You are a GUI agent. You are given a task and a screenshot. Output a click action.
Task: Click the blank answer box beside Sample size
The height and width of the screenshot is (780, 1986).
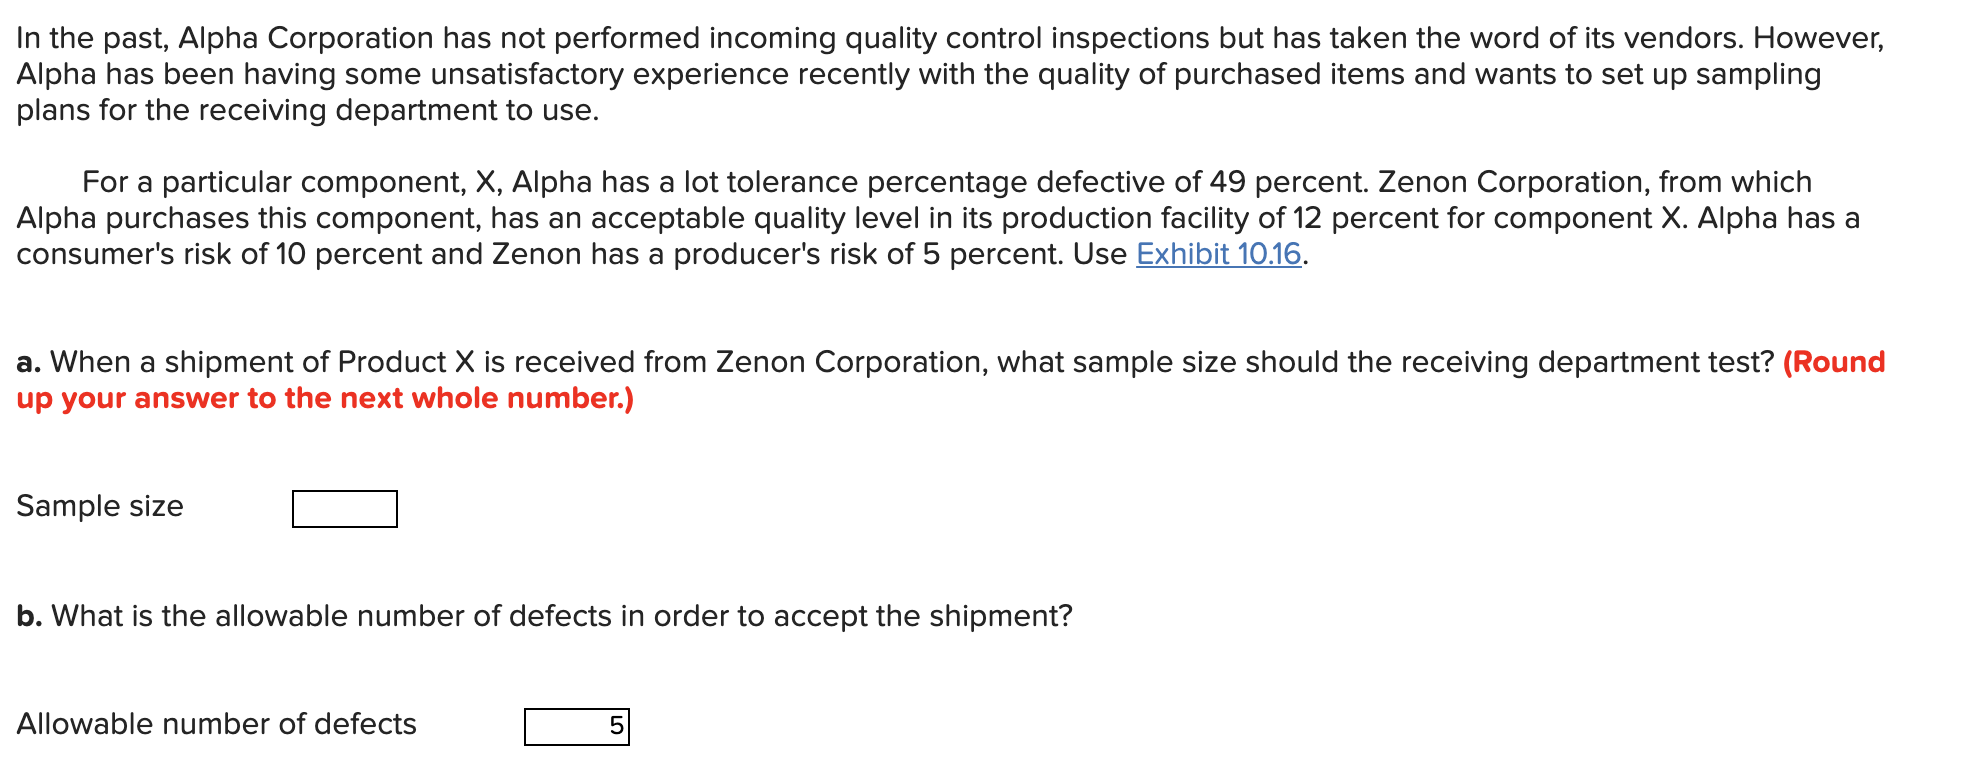[x=344, y=510]
